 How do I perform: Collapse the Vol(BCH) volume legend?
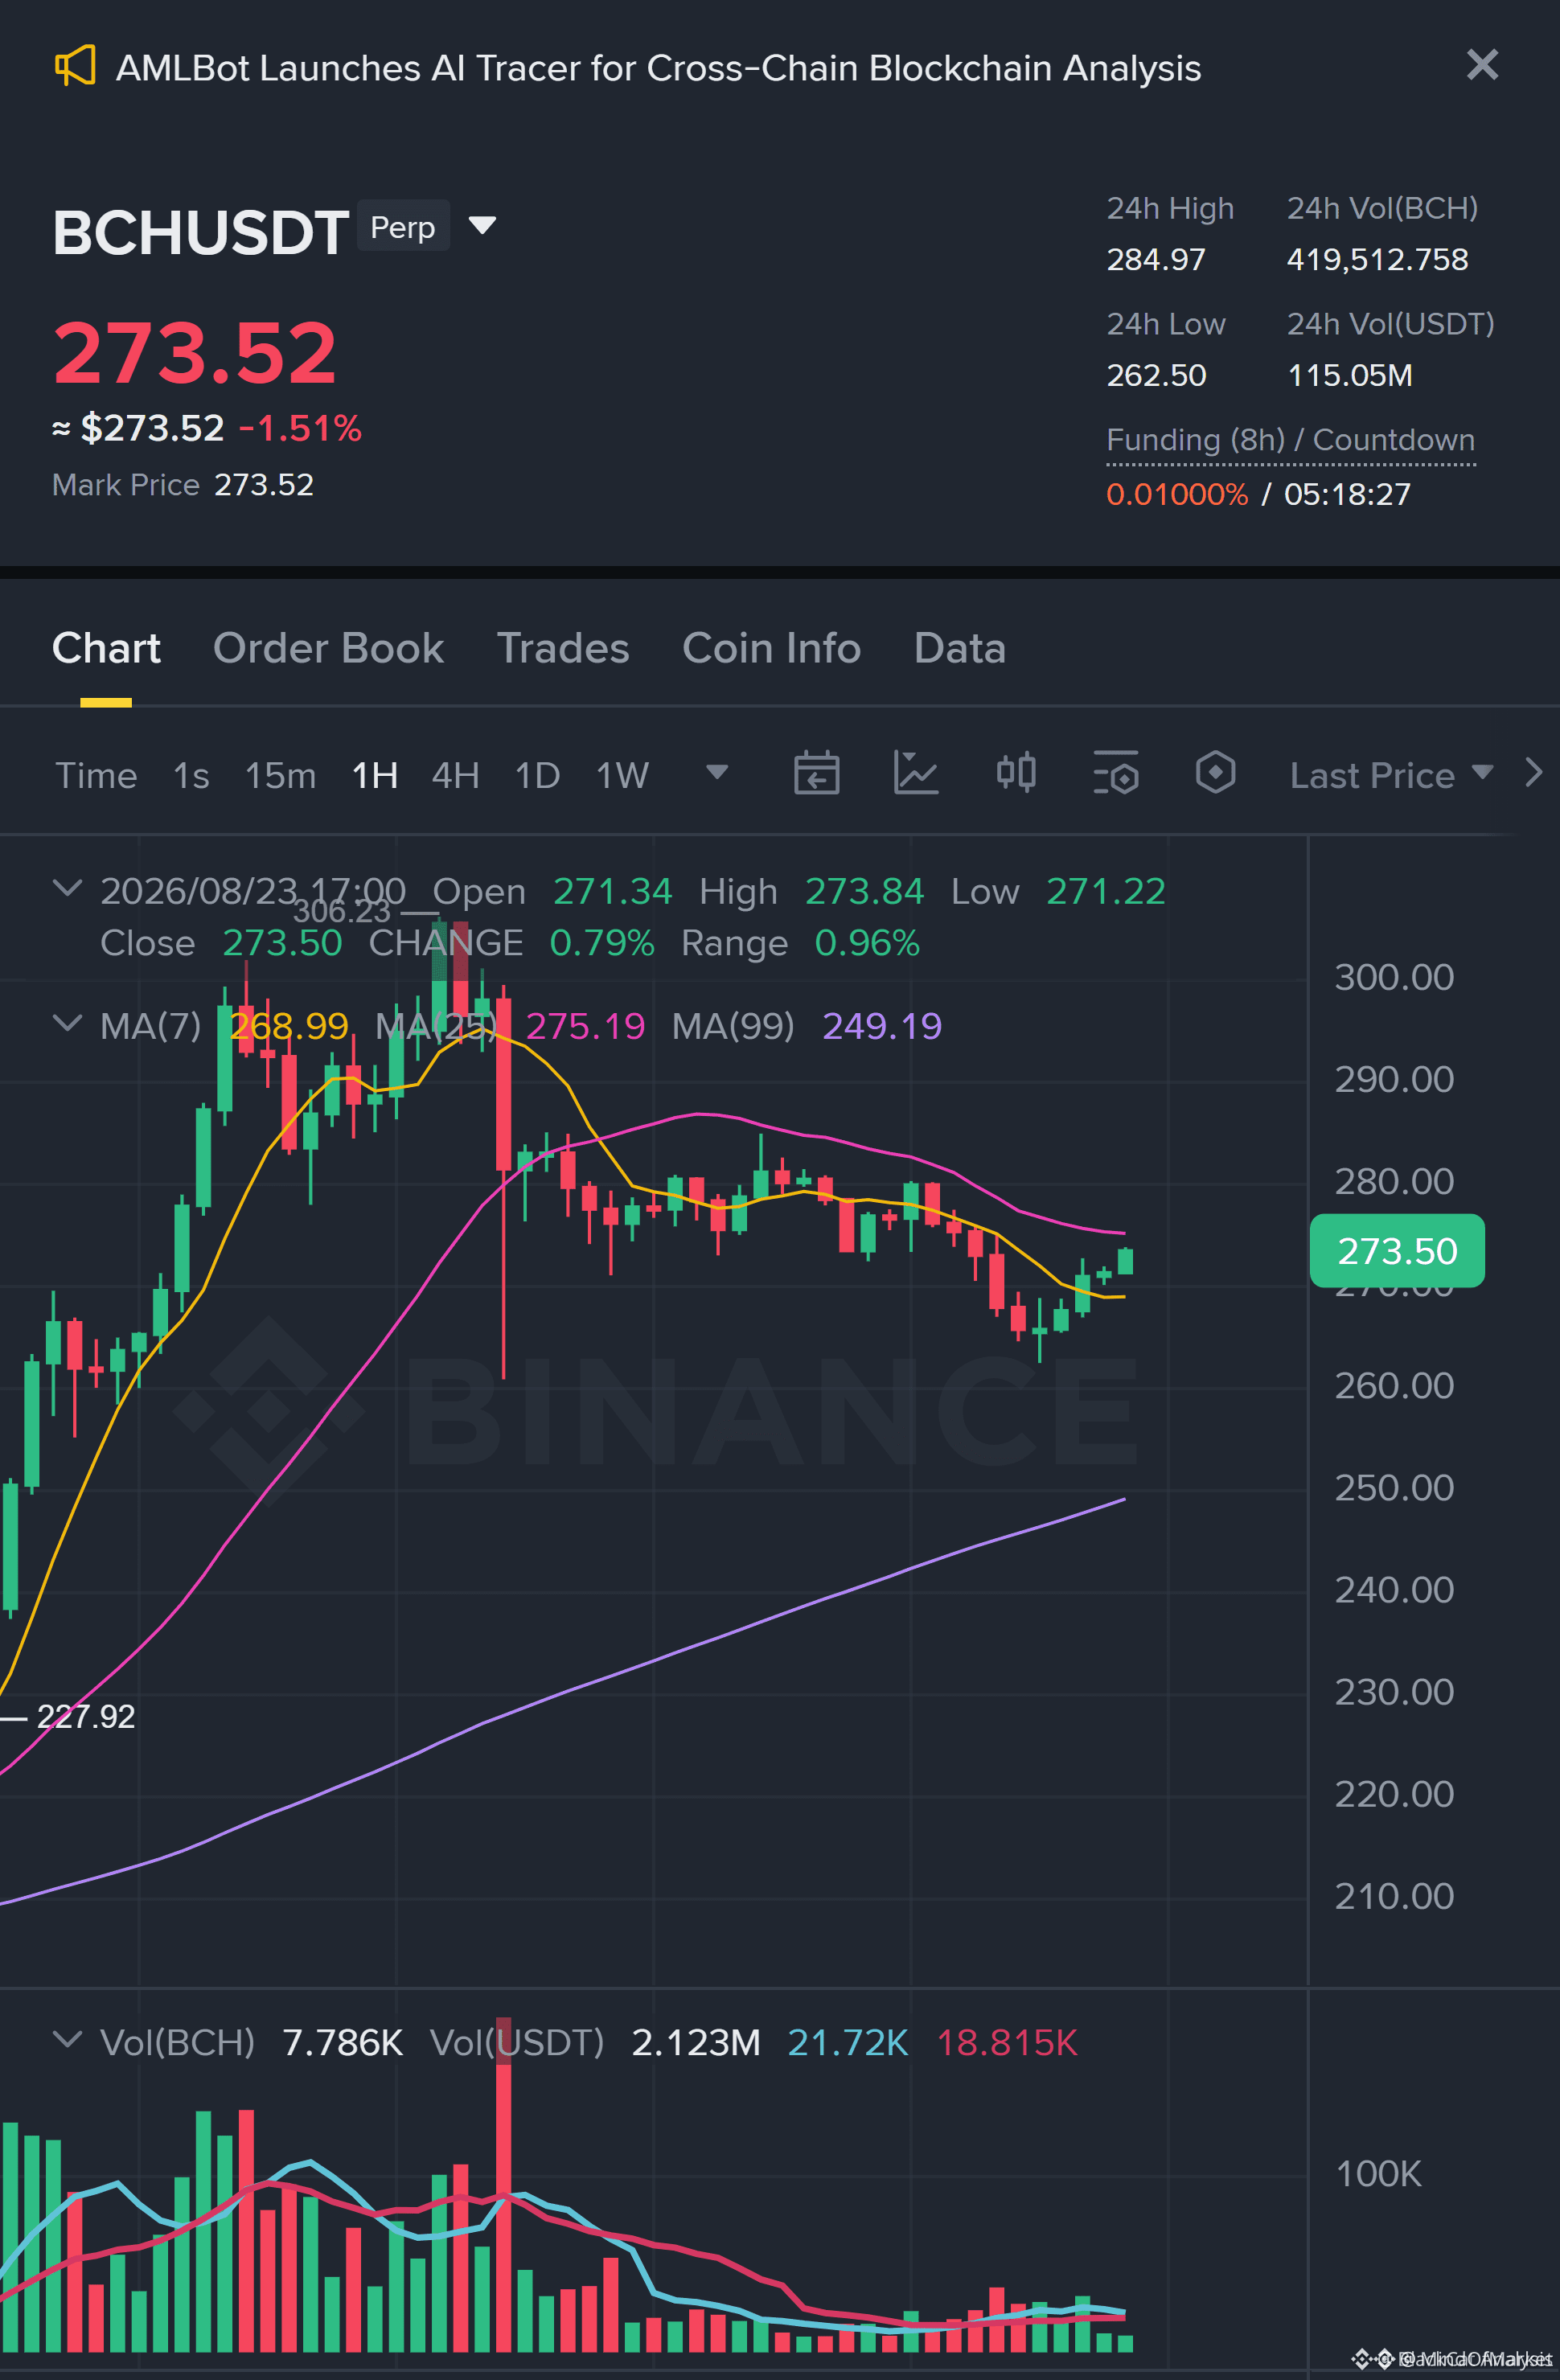click(x=67, y=2040)
